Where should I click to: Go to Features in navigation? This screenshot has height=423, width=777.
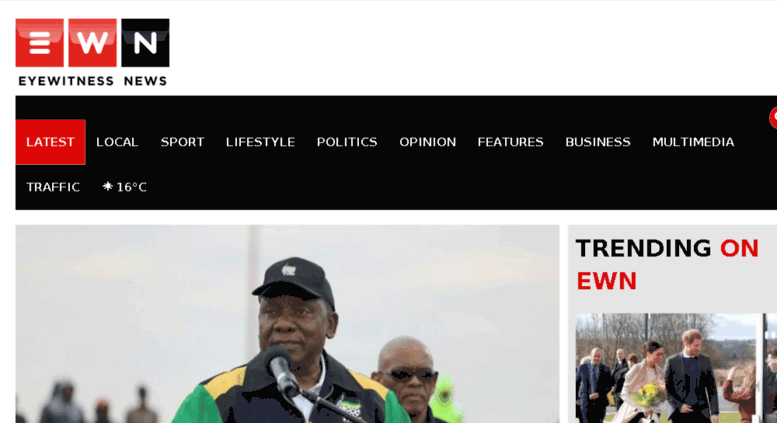click(x=510, y=142)
